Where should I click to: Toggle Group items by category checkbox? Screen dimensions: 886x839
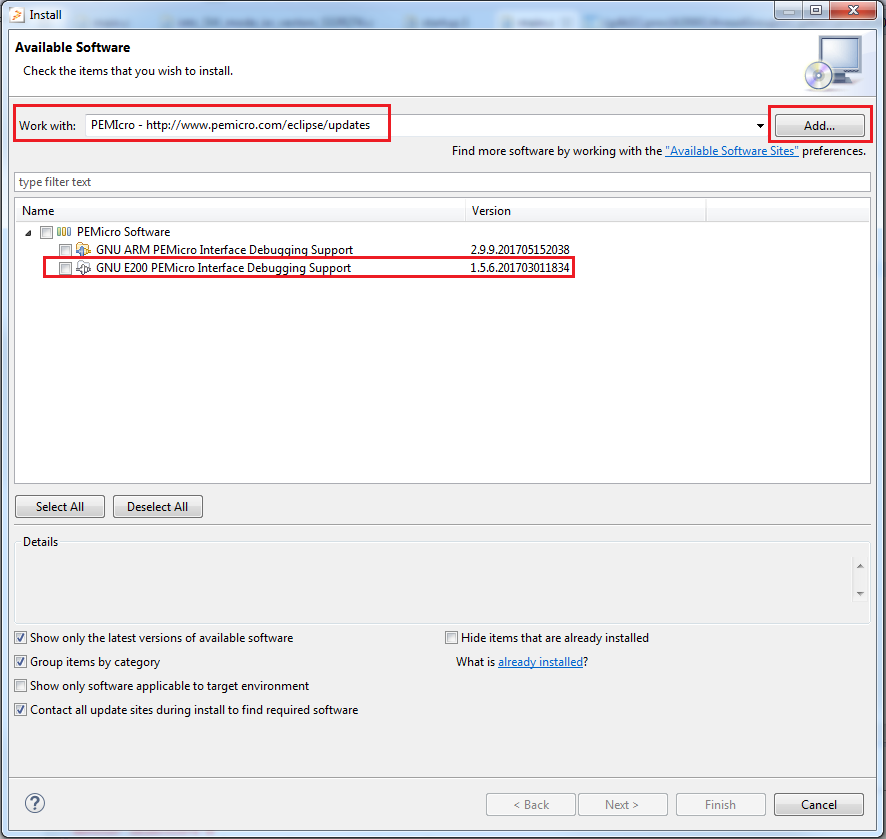click(x=21, y=662)
